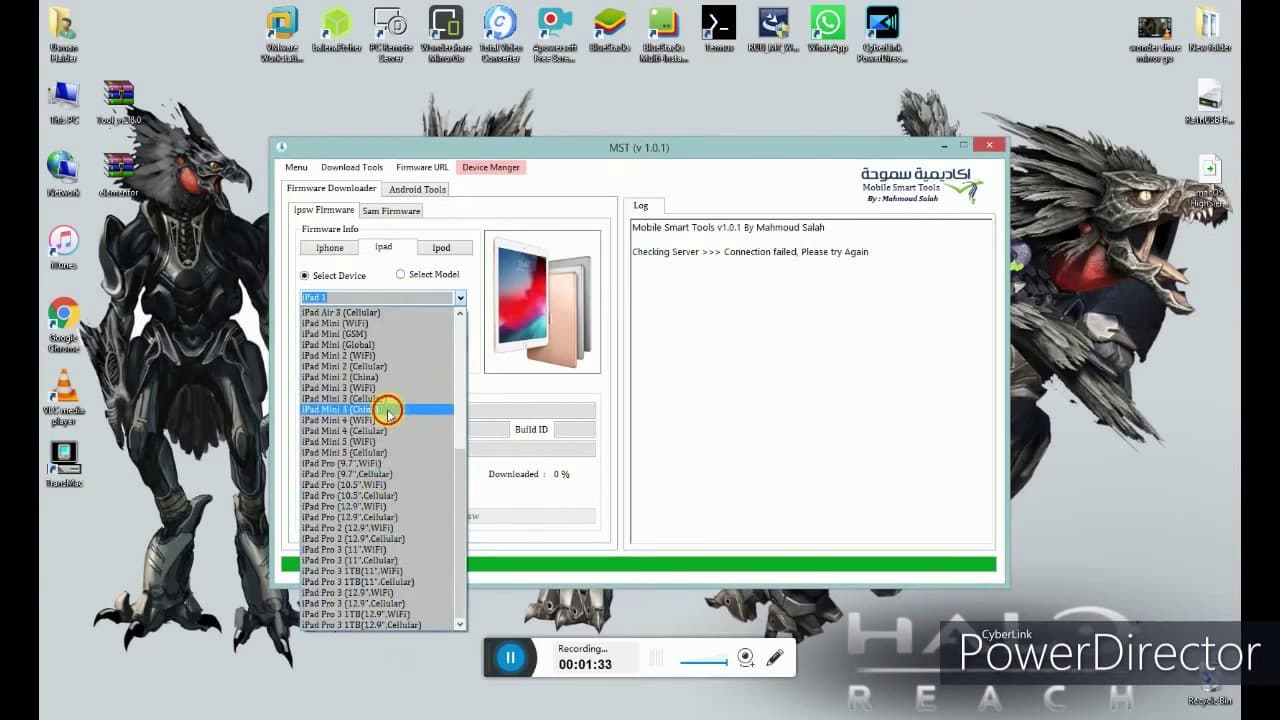Image resolution: width=1280 pixels, height=720 pixels.
Task: Select iPad Mini 2 (China) list entry
Action: click(377, 377)
